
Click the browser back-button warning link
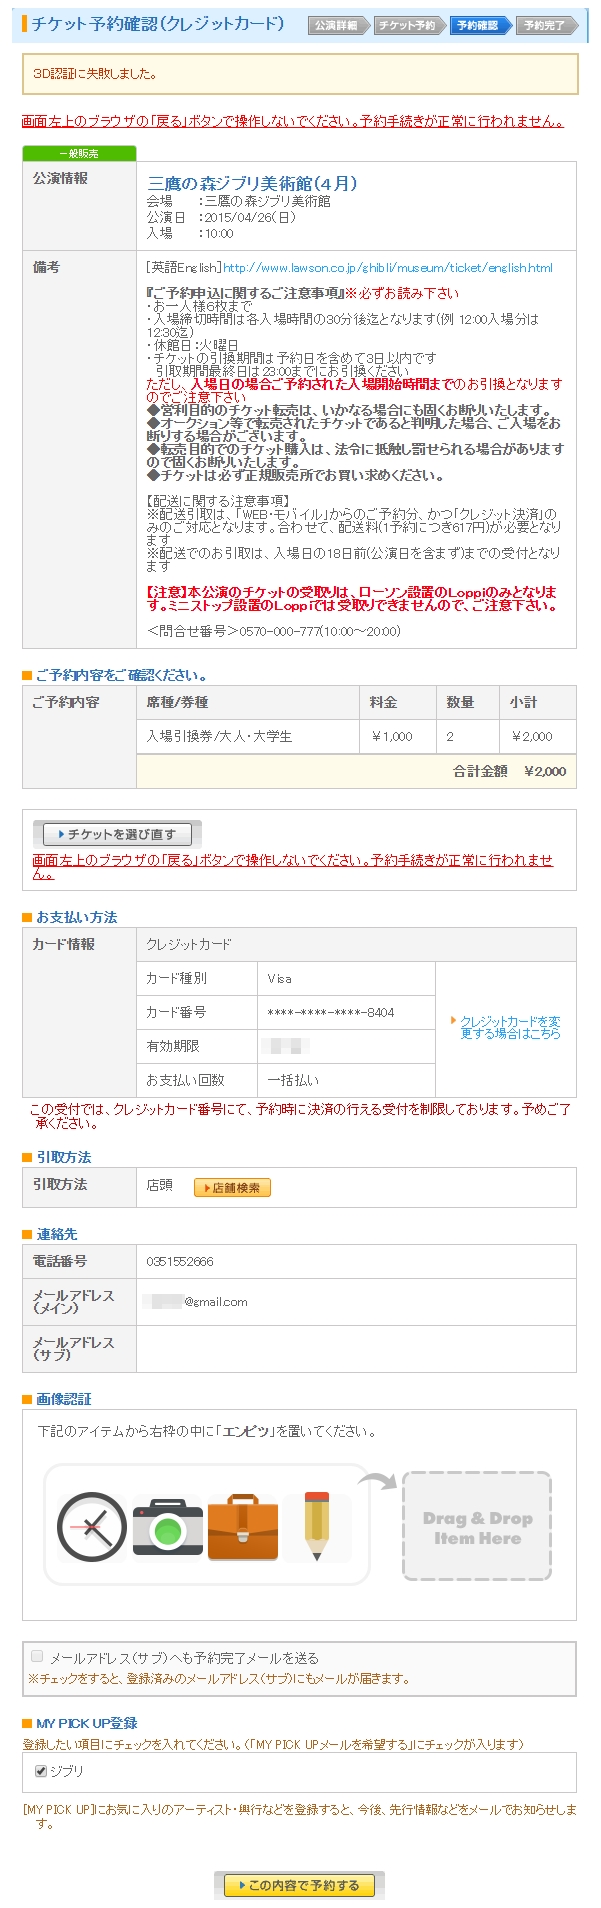coord(292,121)
